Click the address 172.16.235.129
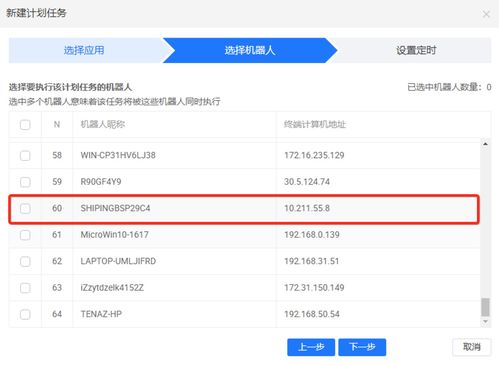Viewport: 499px width, 365px height. click(x=314, y=155)
